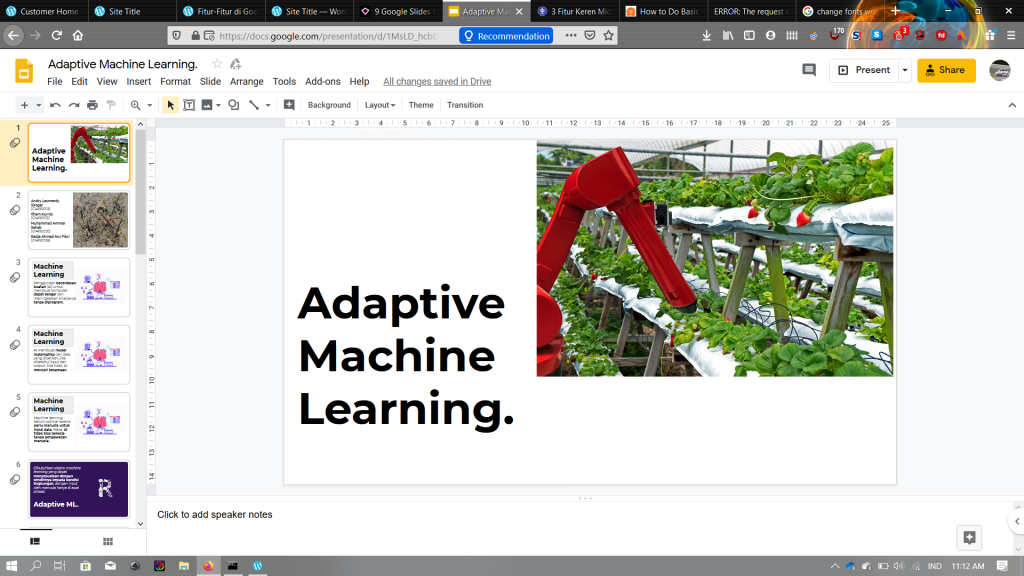The image size is (1024, 576).
Task: Click the redo arrow in toolbar
Action: point(73,105)
